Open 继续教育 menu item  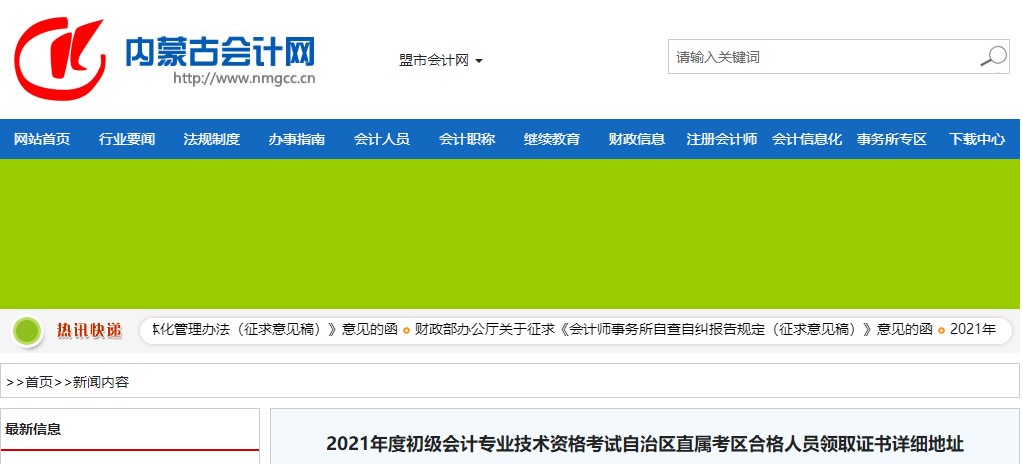pyautogui.click(x=552, y=139)
